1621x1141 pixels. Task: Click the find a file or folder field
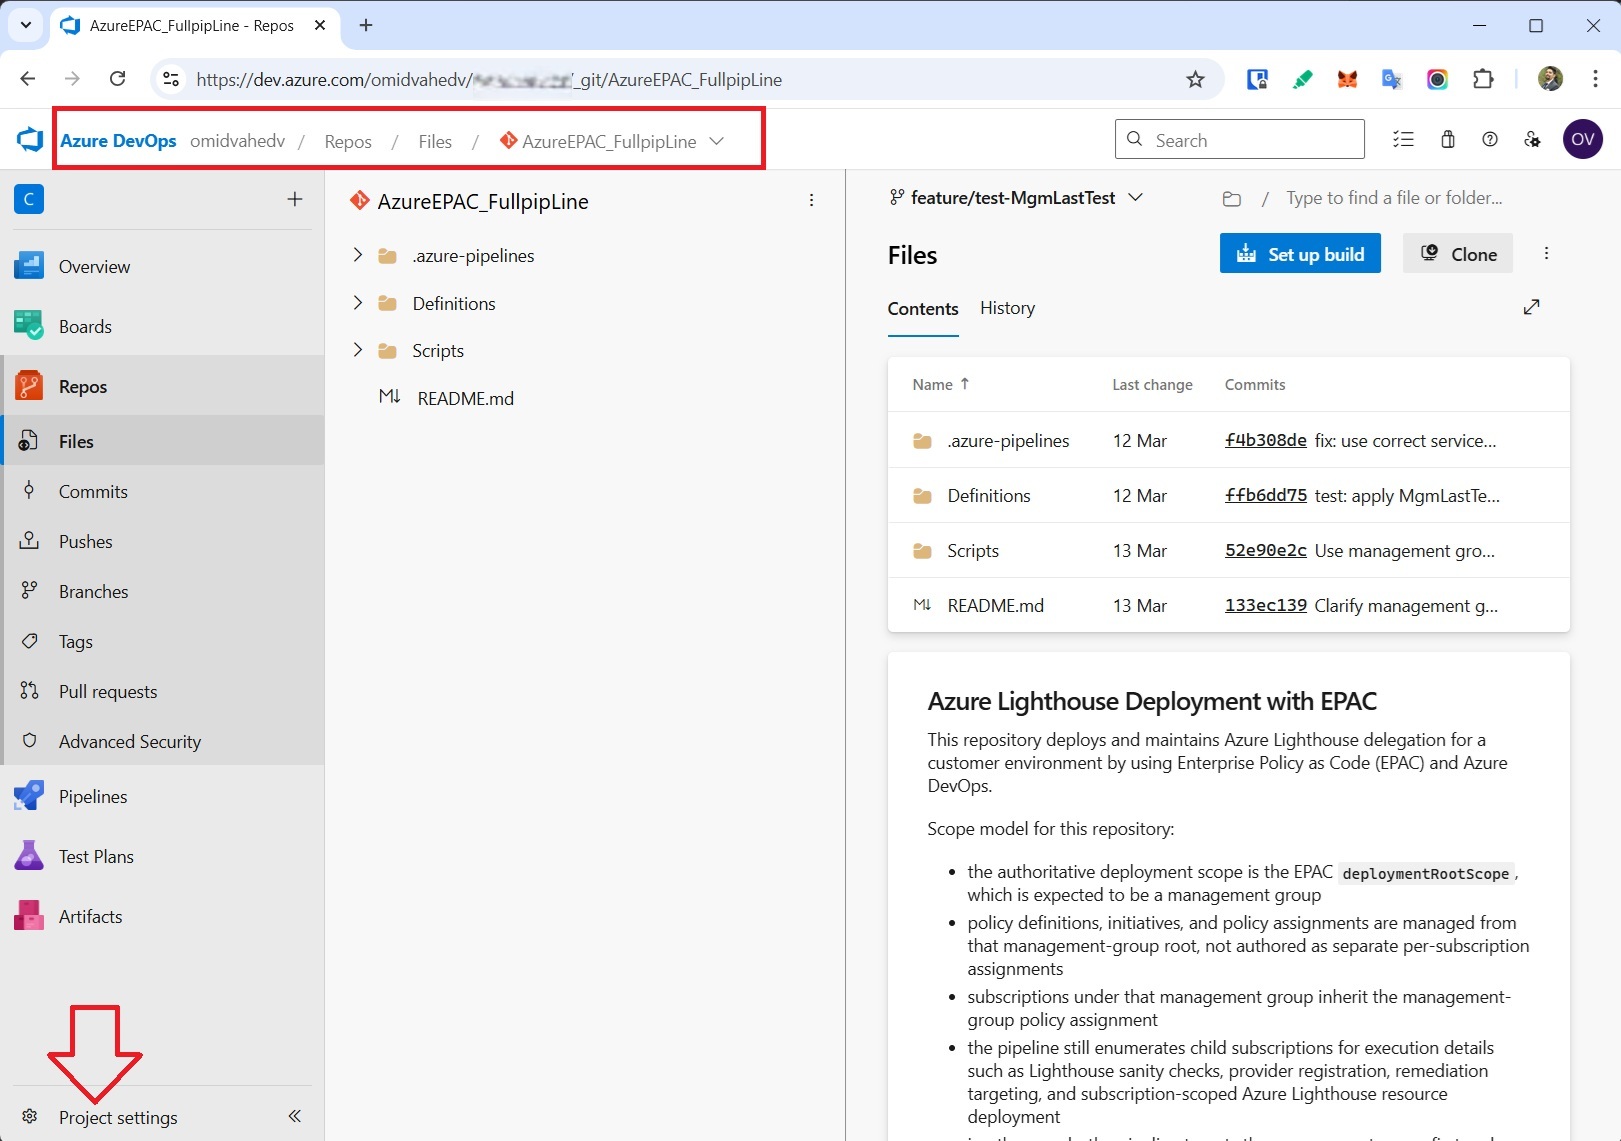pos(1392,197)
